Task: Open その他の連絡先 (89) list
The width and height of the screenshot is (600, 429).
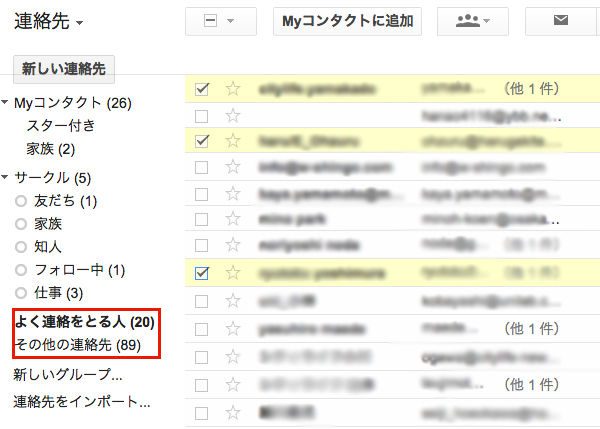Action: pos(77,345)
